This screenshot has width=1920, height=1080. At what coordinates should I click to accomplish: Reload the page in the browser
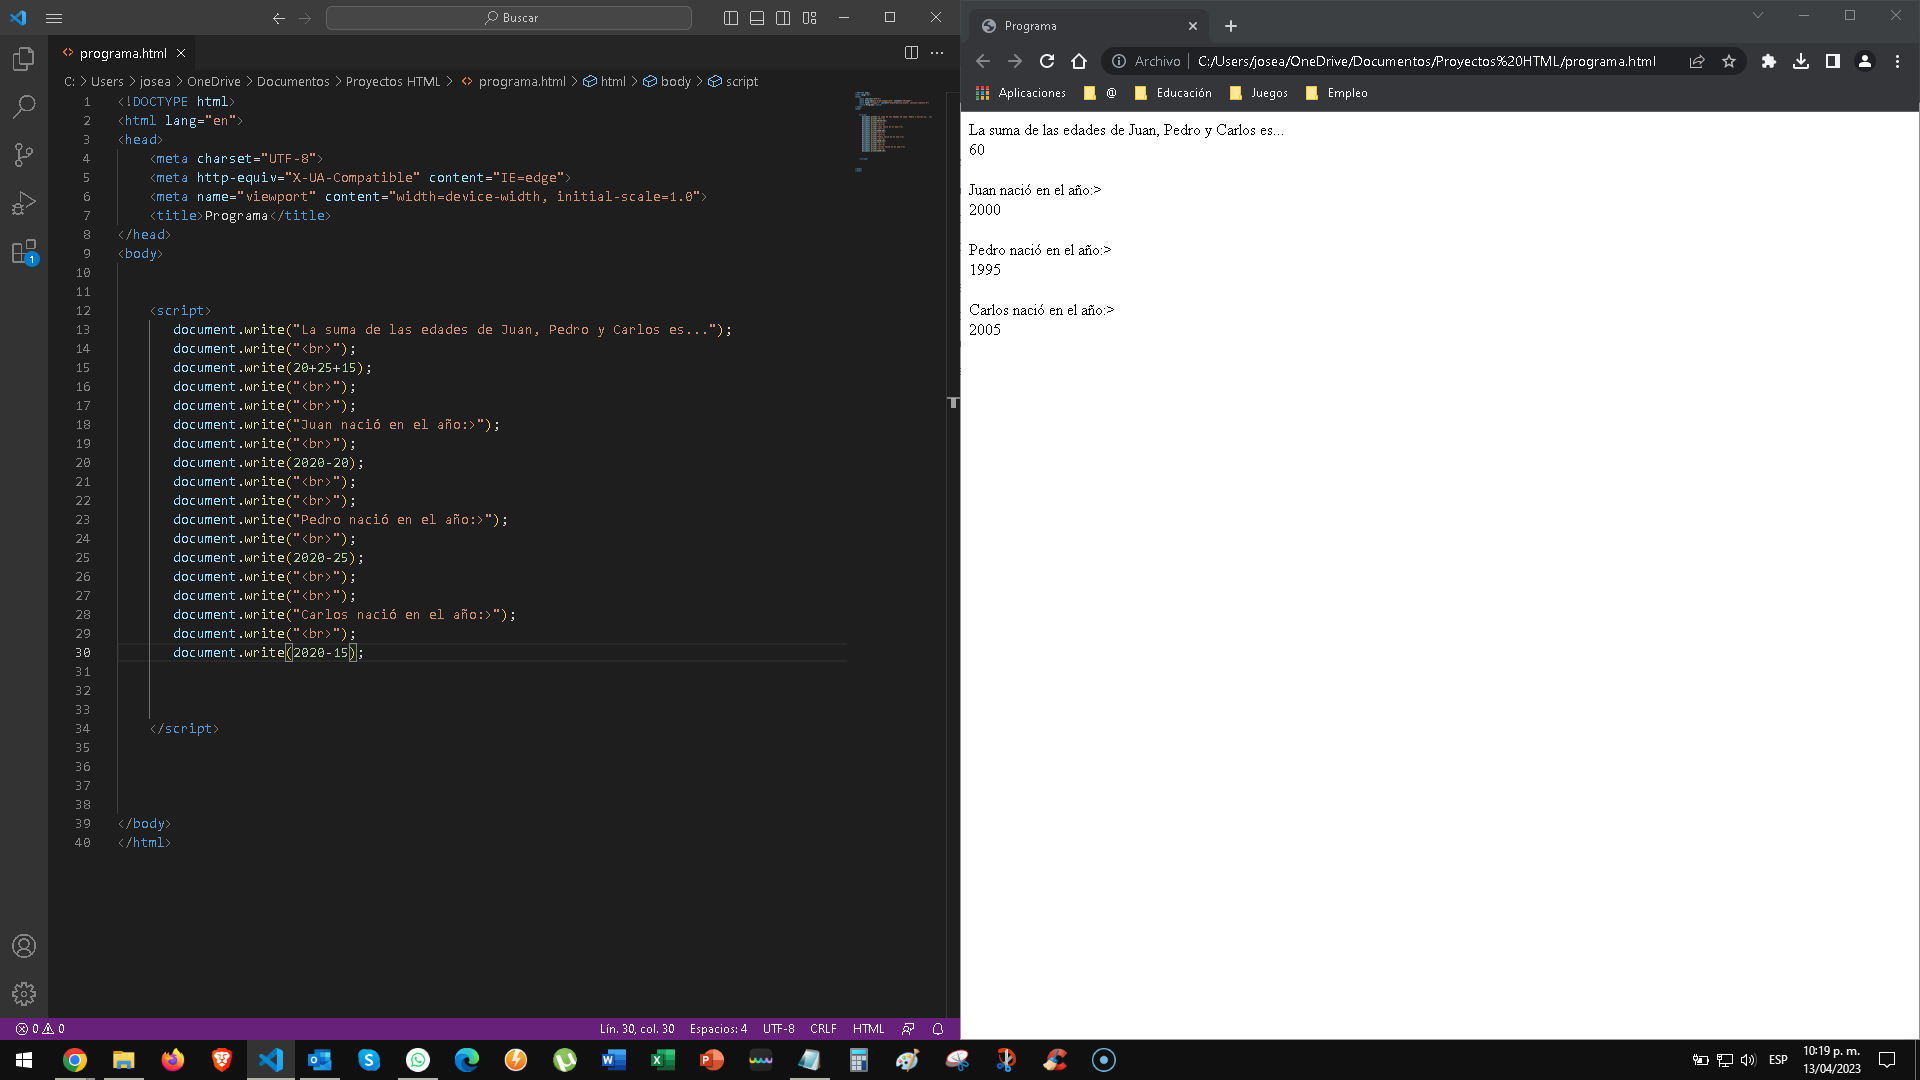1047,61
